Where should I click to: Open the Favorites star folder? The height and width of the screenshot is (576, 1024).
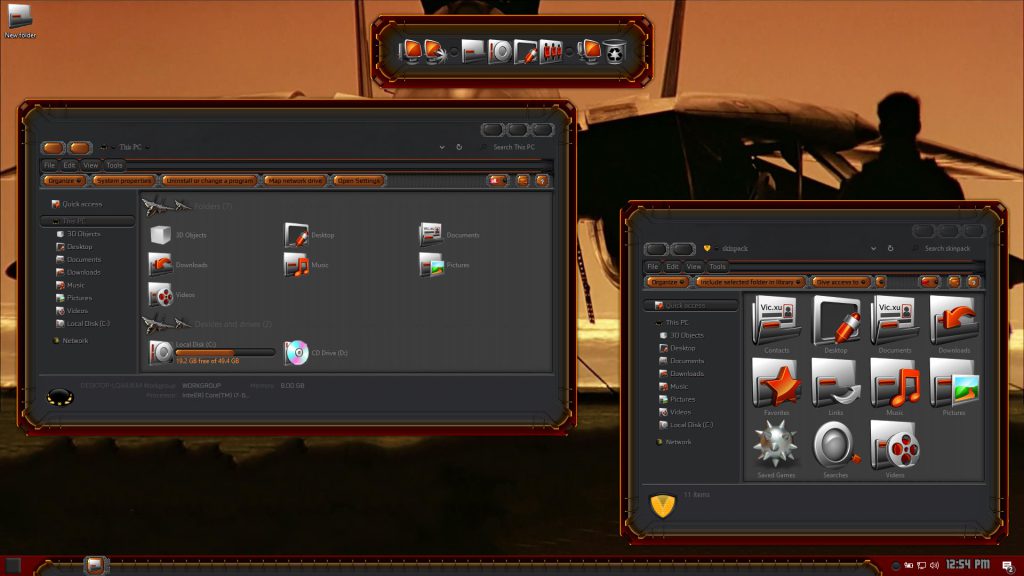click(775, 383)
